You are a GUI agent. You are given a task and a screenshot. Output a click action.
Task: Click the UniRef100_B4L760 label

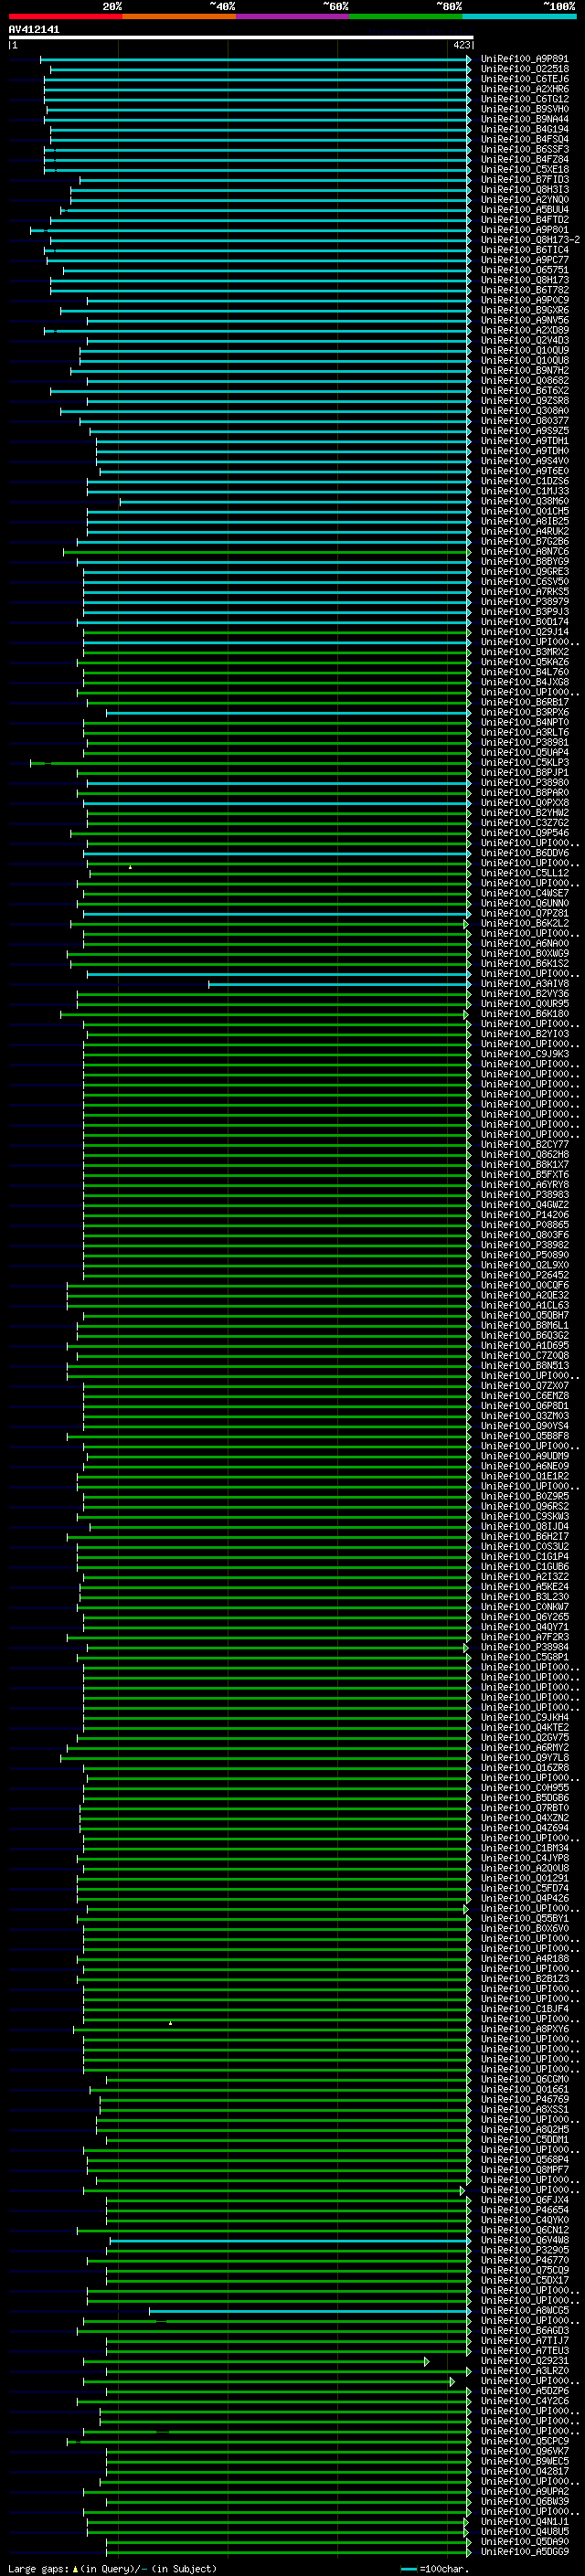[525, 672]
